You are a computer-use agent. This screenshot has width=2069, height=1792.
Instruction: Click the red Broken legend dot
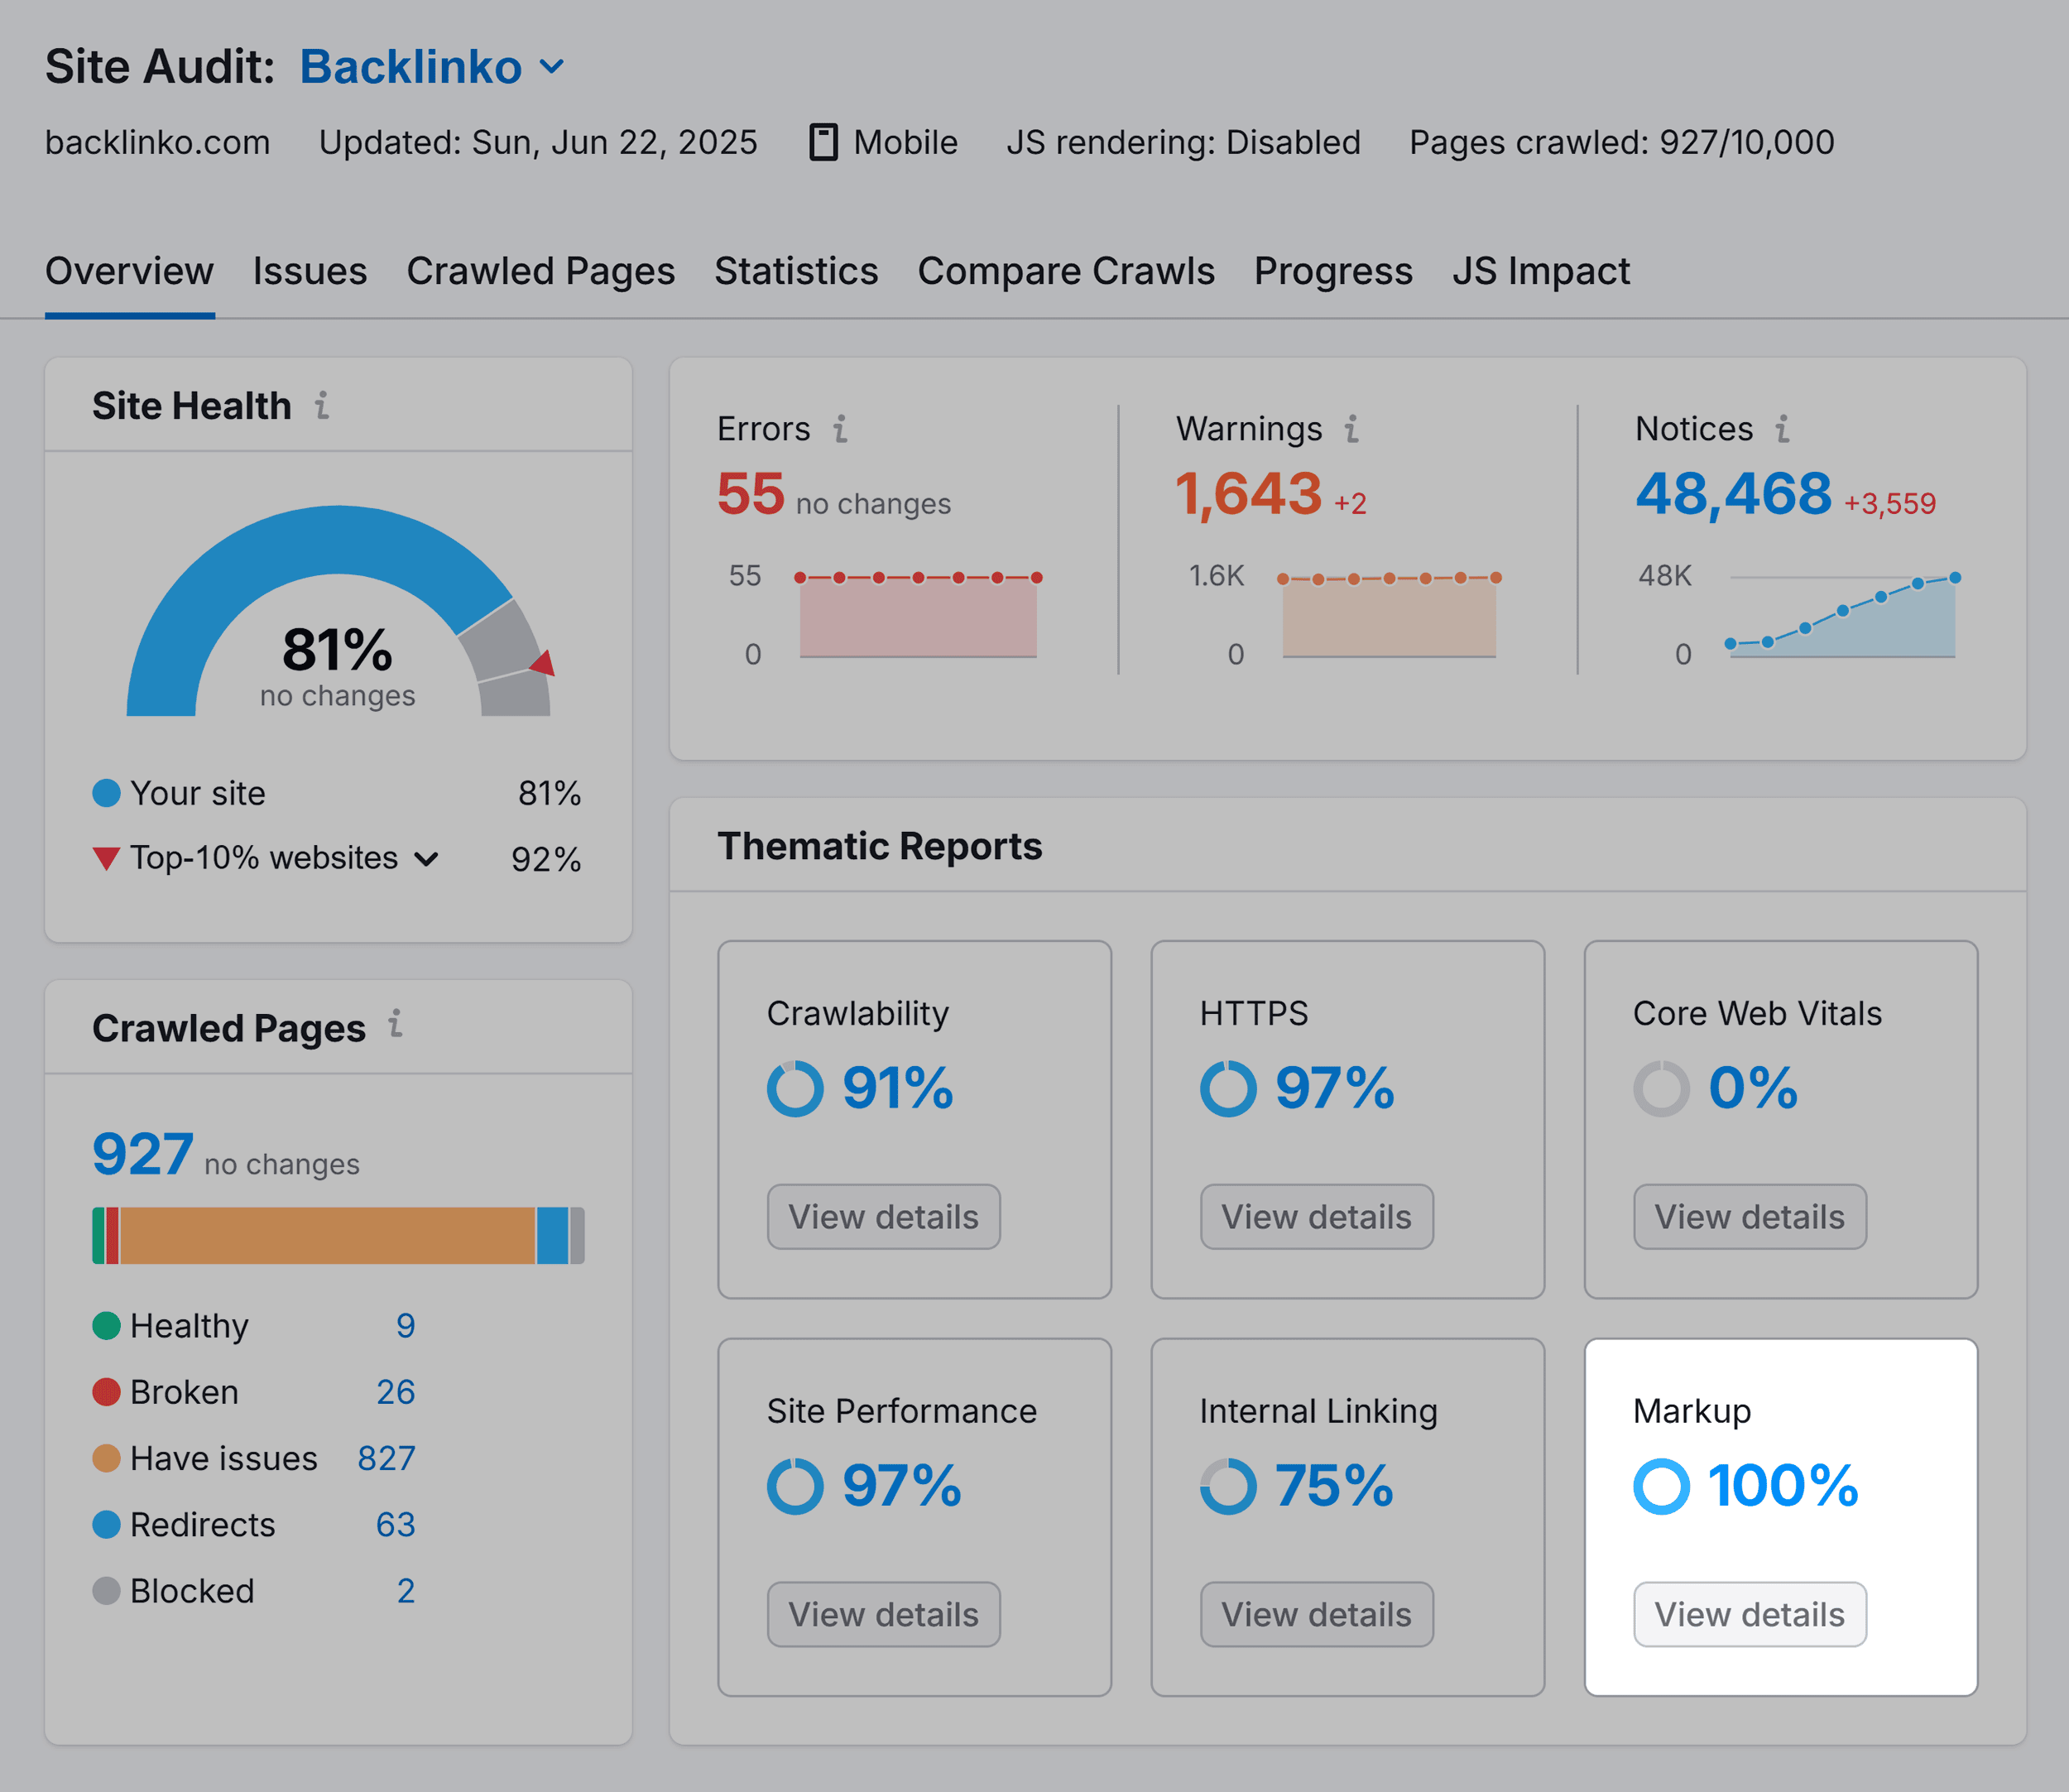tap(106, 1392)
